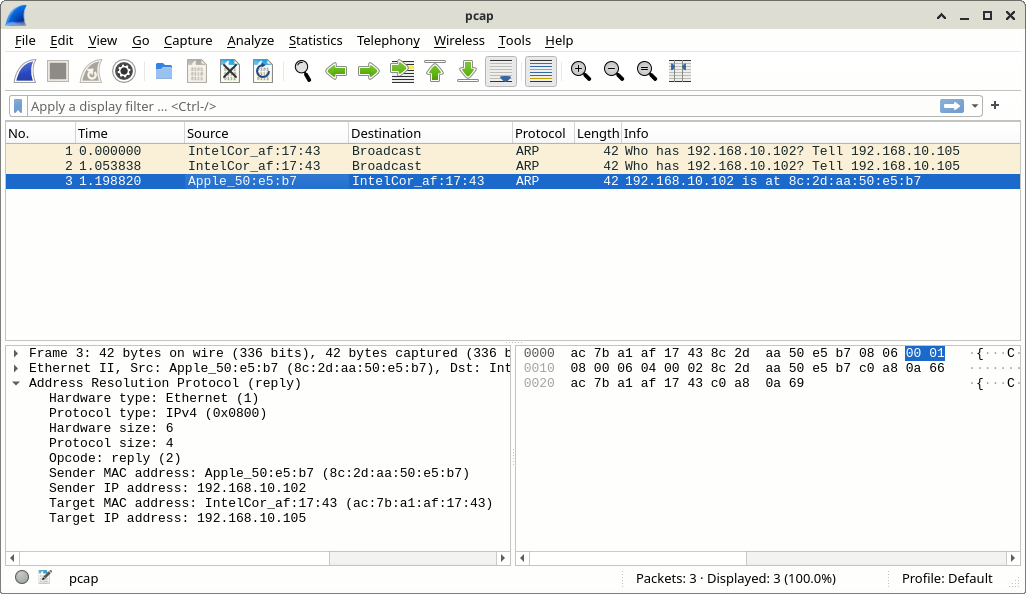Go back in packet history arrow
The height and width of the screenshot is (594, 1026).
pos(336,71)
